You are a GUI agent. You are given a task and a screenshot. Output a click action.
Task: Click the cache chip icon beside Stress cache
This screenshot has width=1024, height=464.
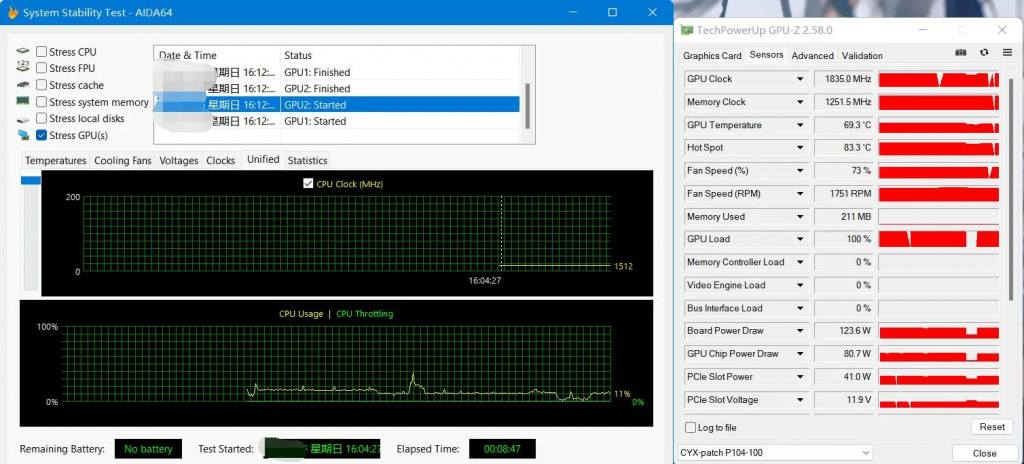(24, 85)
